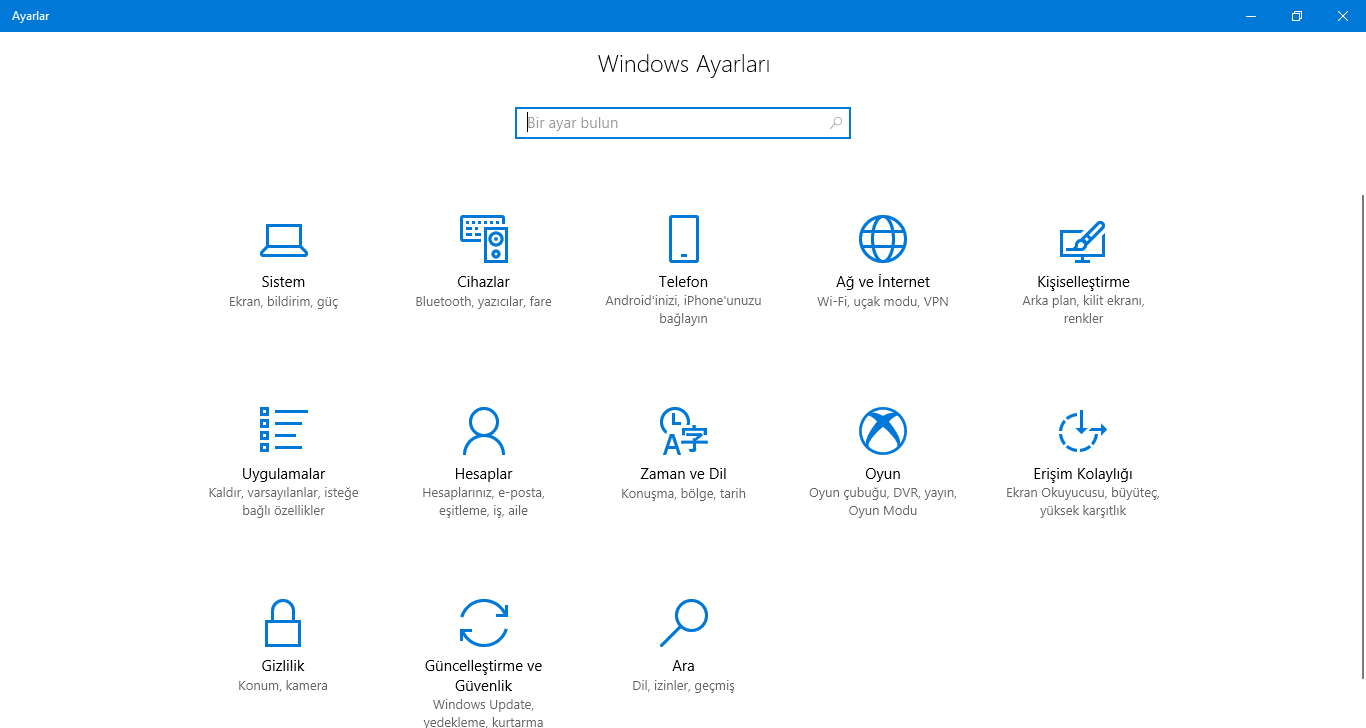Open the Sistem laptop icon
The height and width of the screenshot is (728, 1366).
point(283,239)
